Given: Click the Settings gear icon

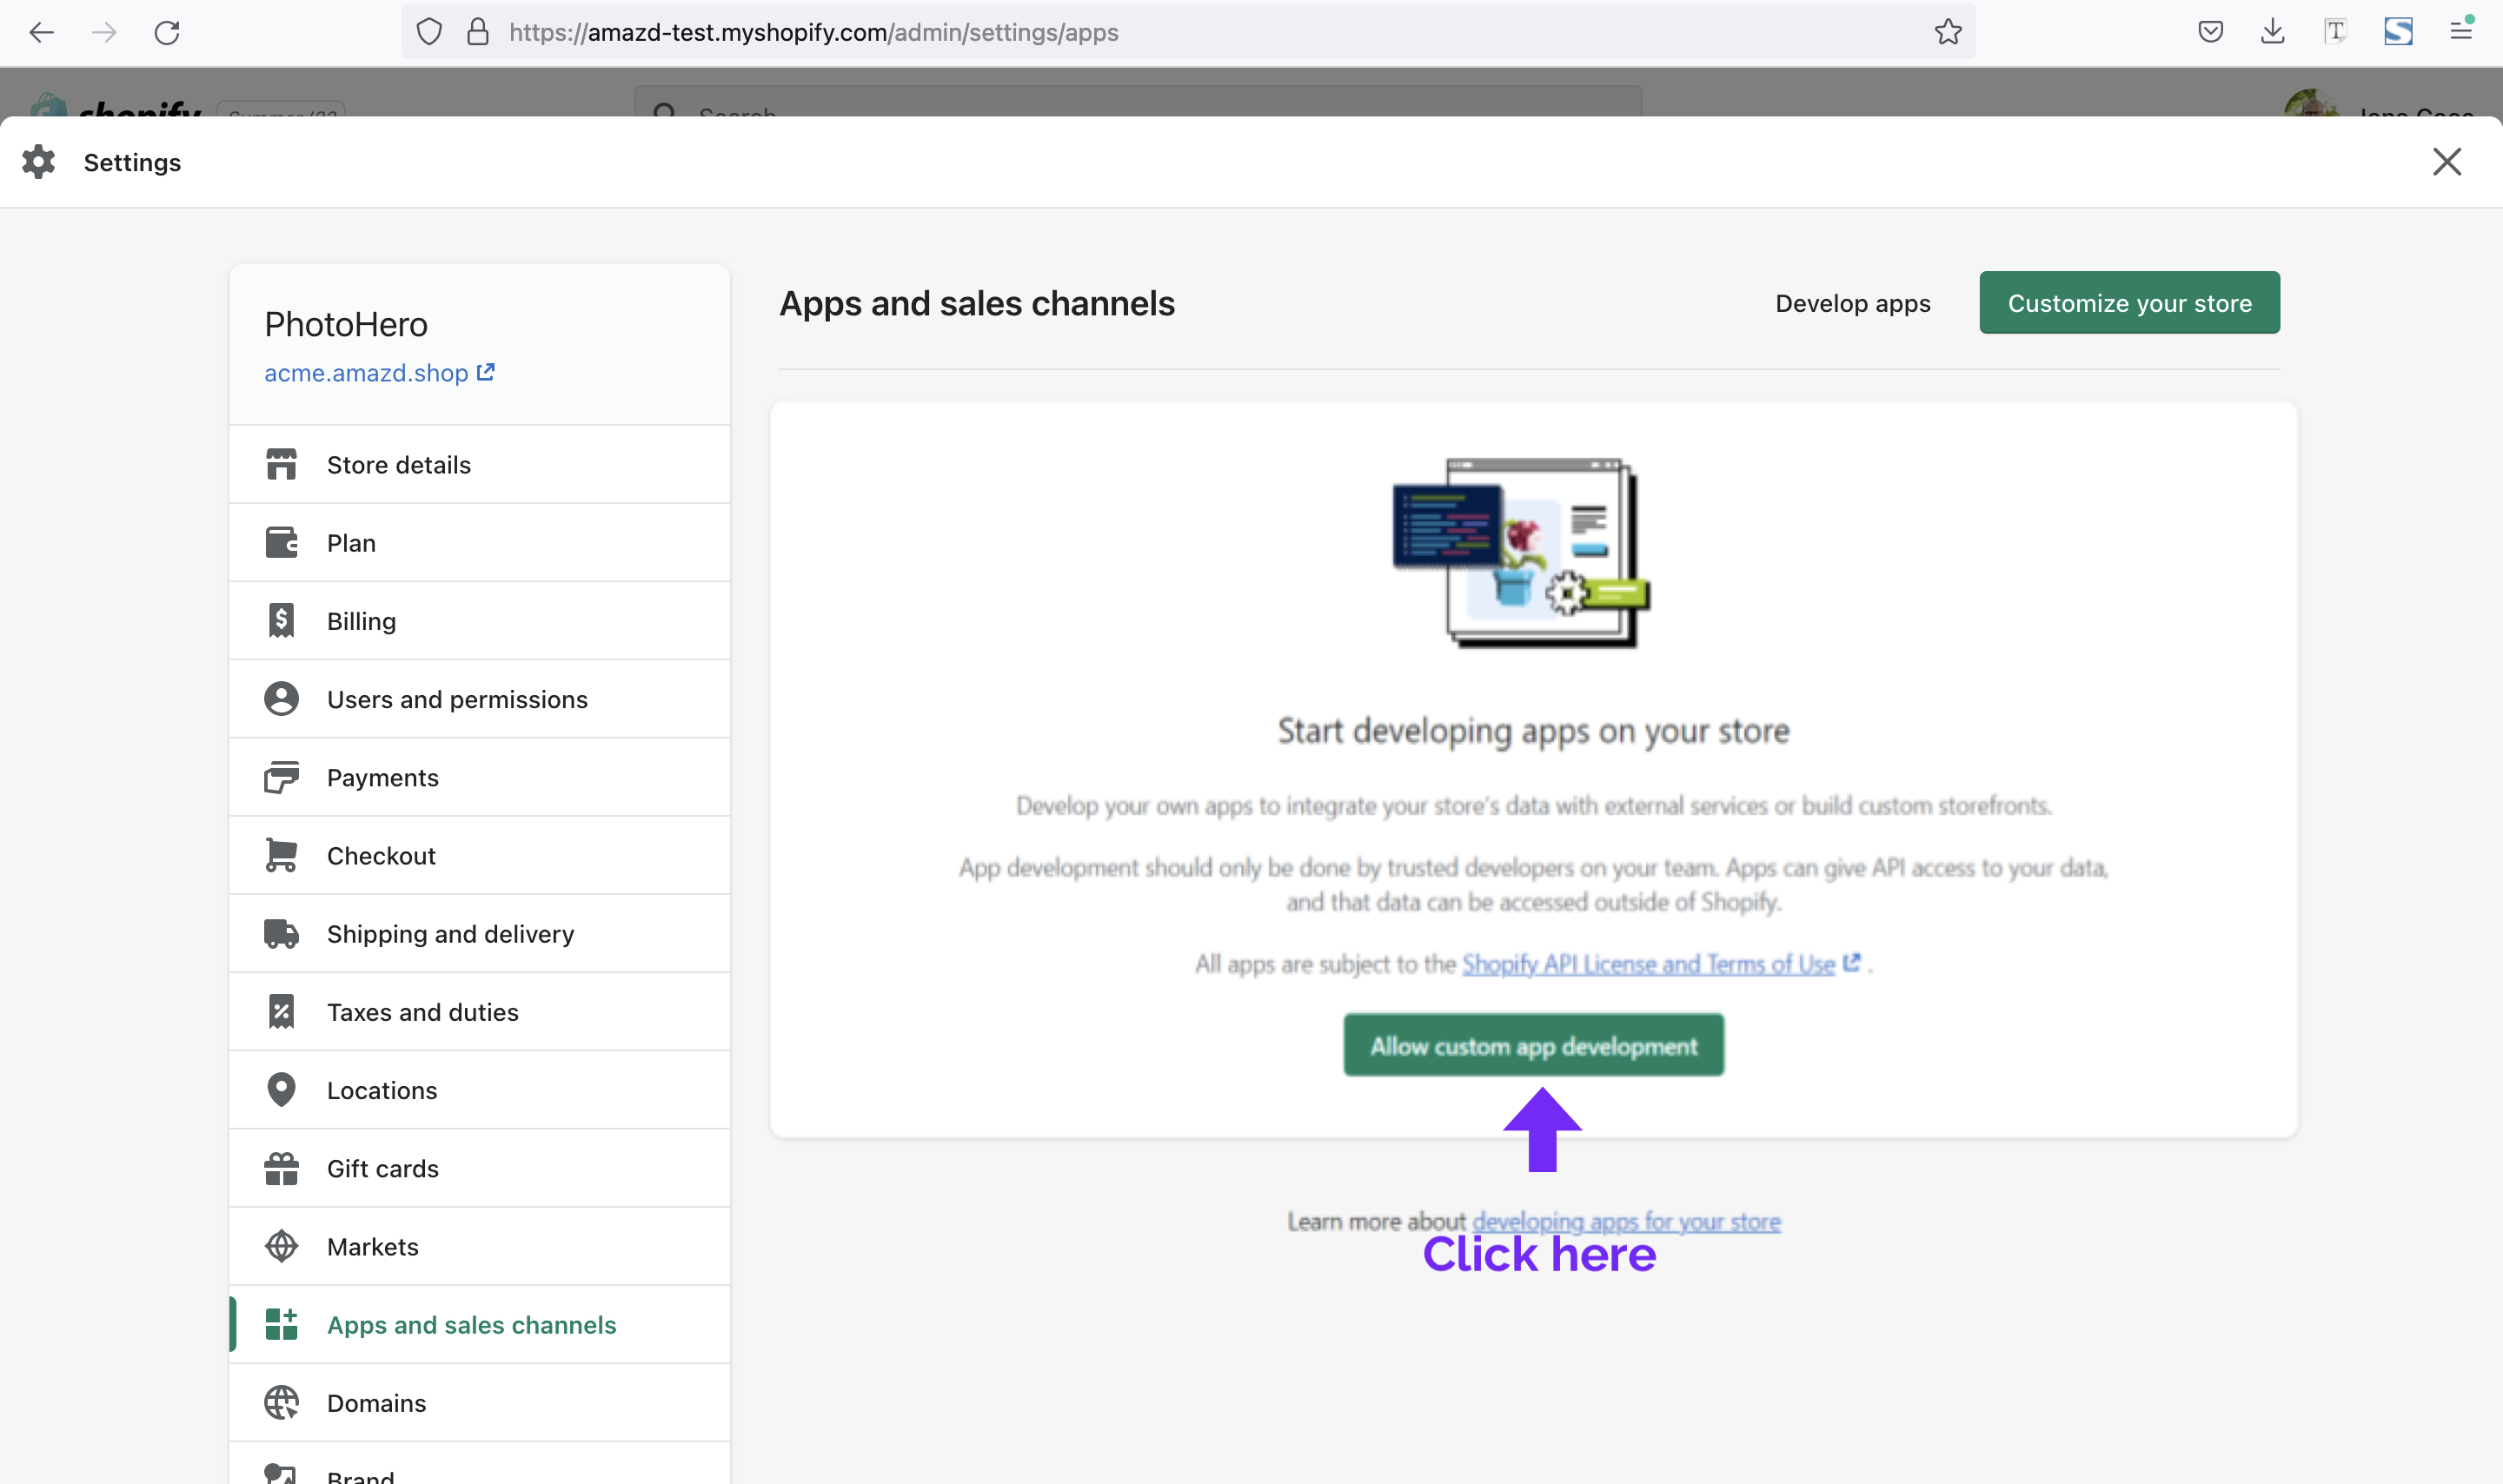Looking at the screenshot, I should click(x=39, y=162).
